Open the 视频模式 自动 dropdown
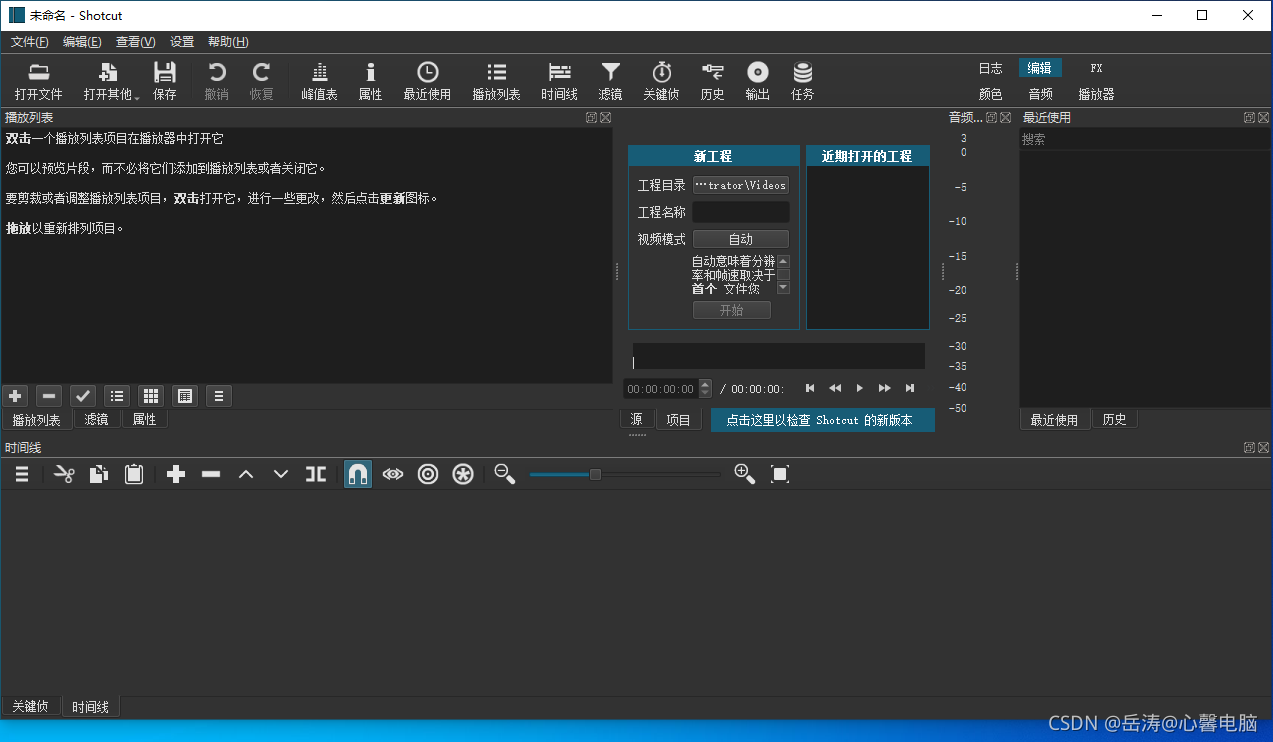 [741, 239]
